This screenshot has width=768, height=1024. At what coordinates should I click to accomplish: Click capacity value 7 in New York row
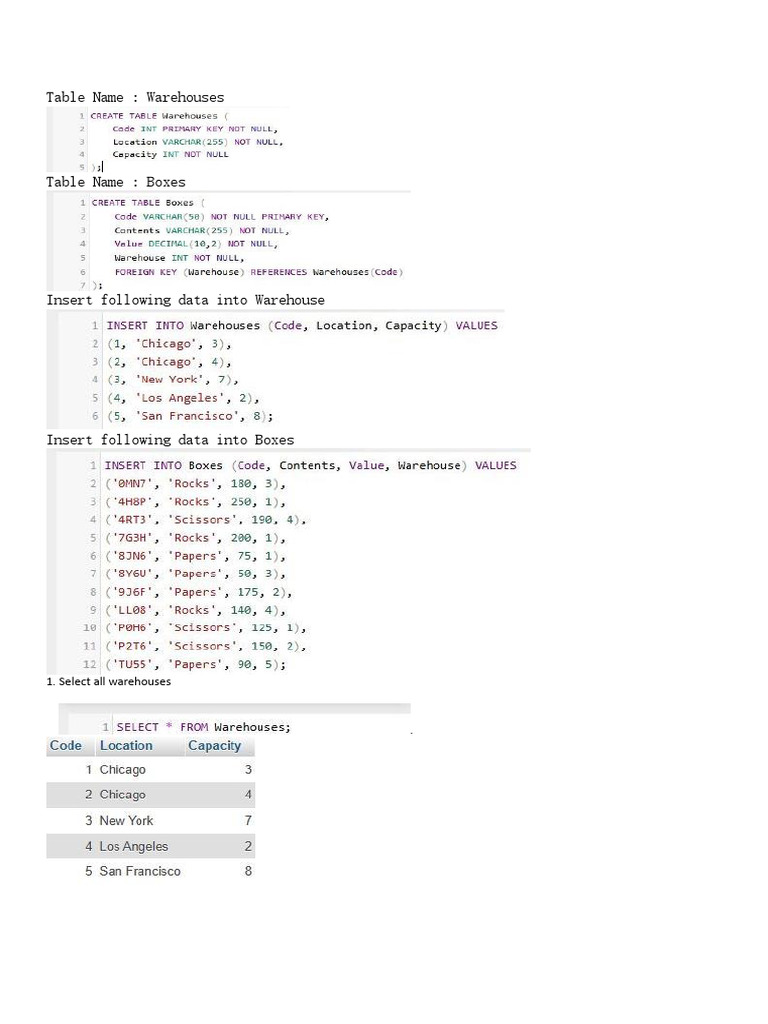(x=248, y=821)
